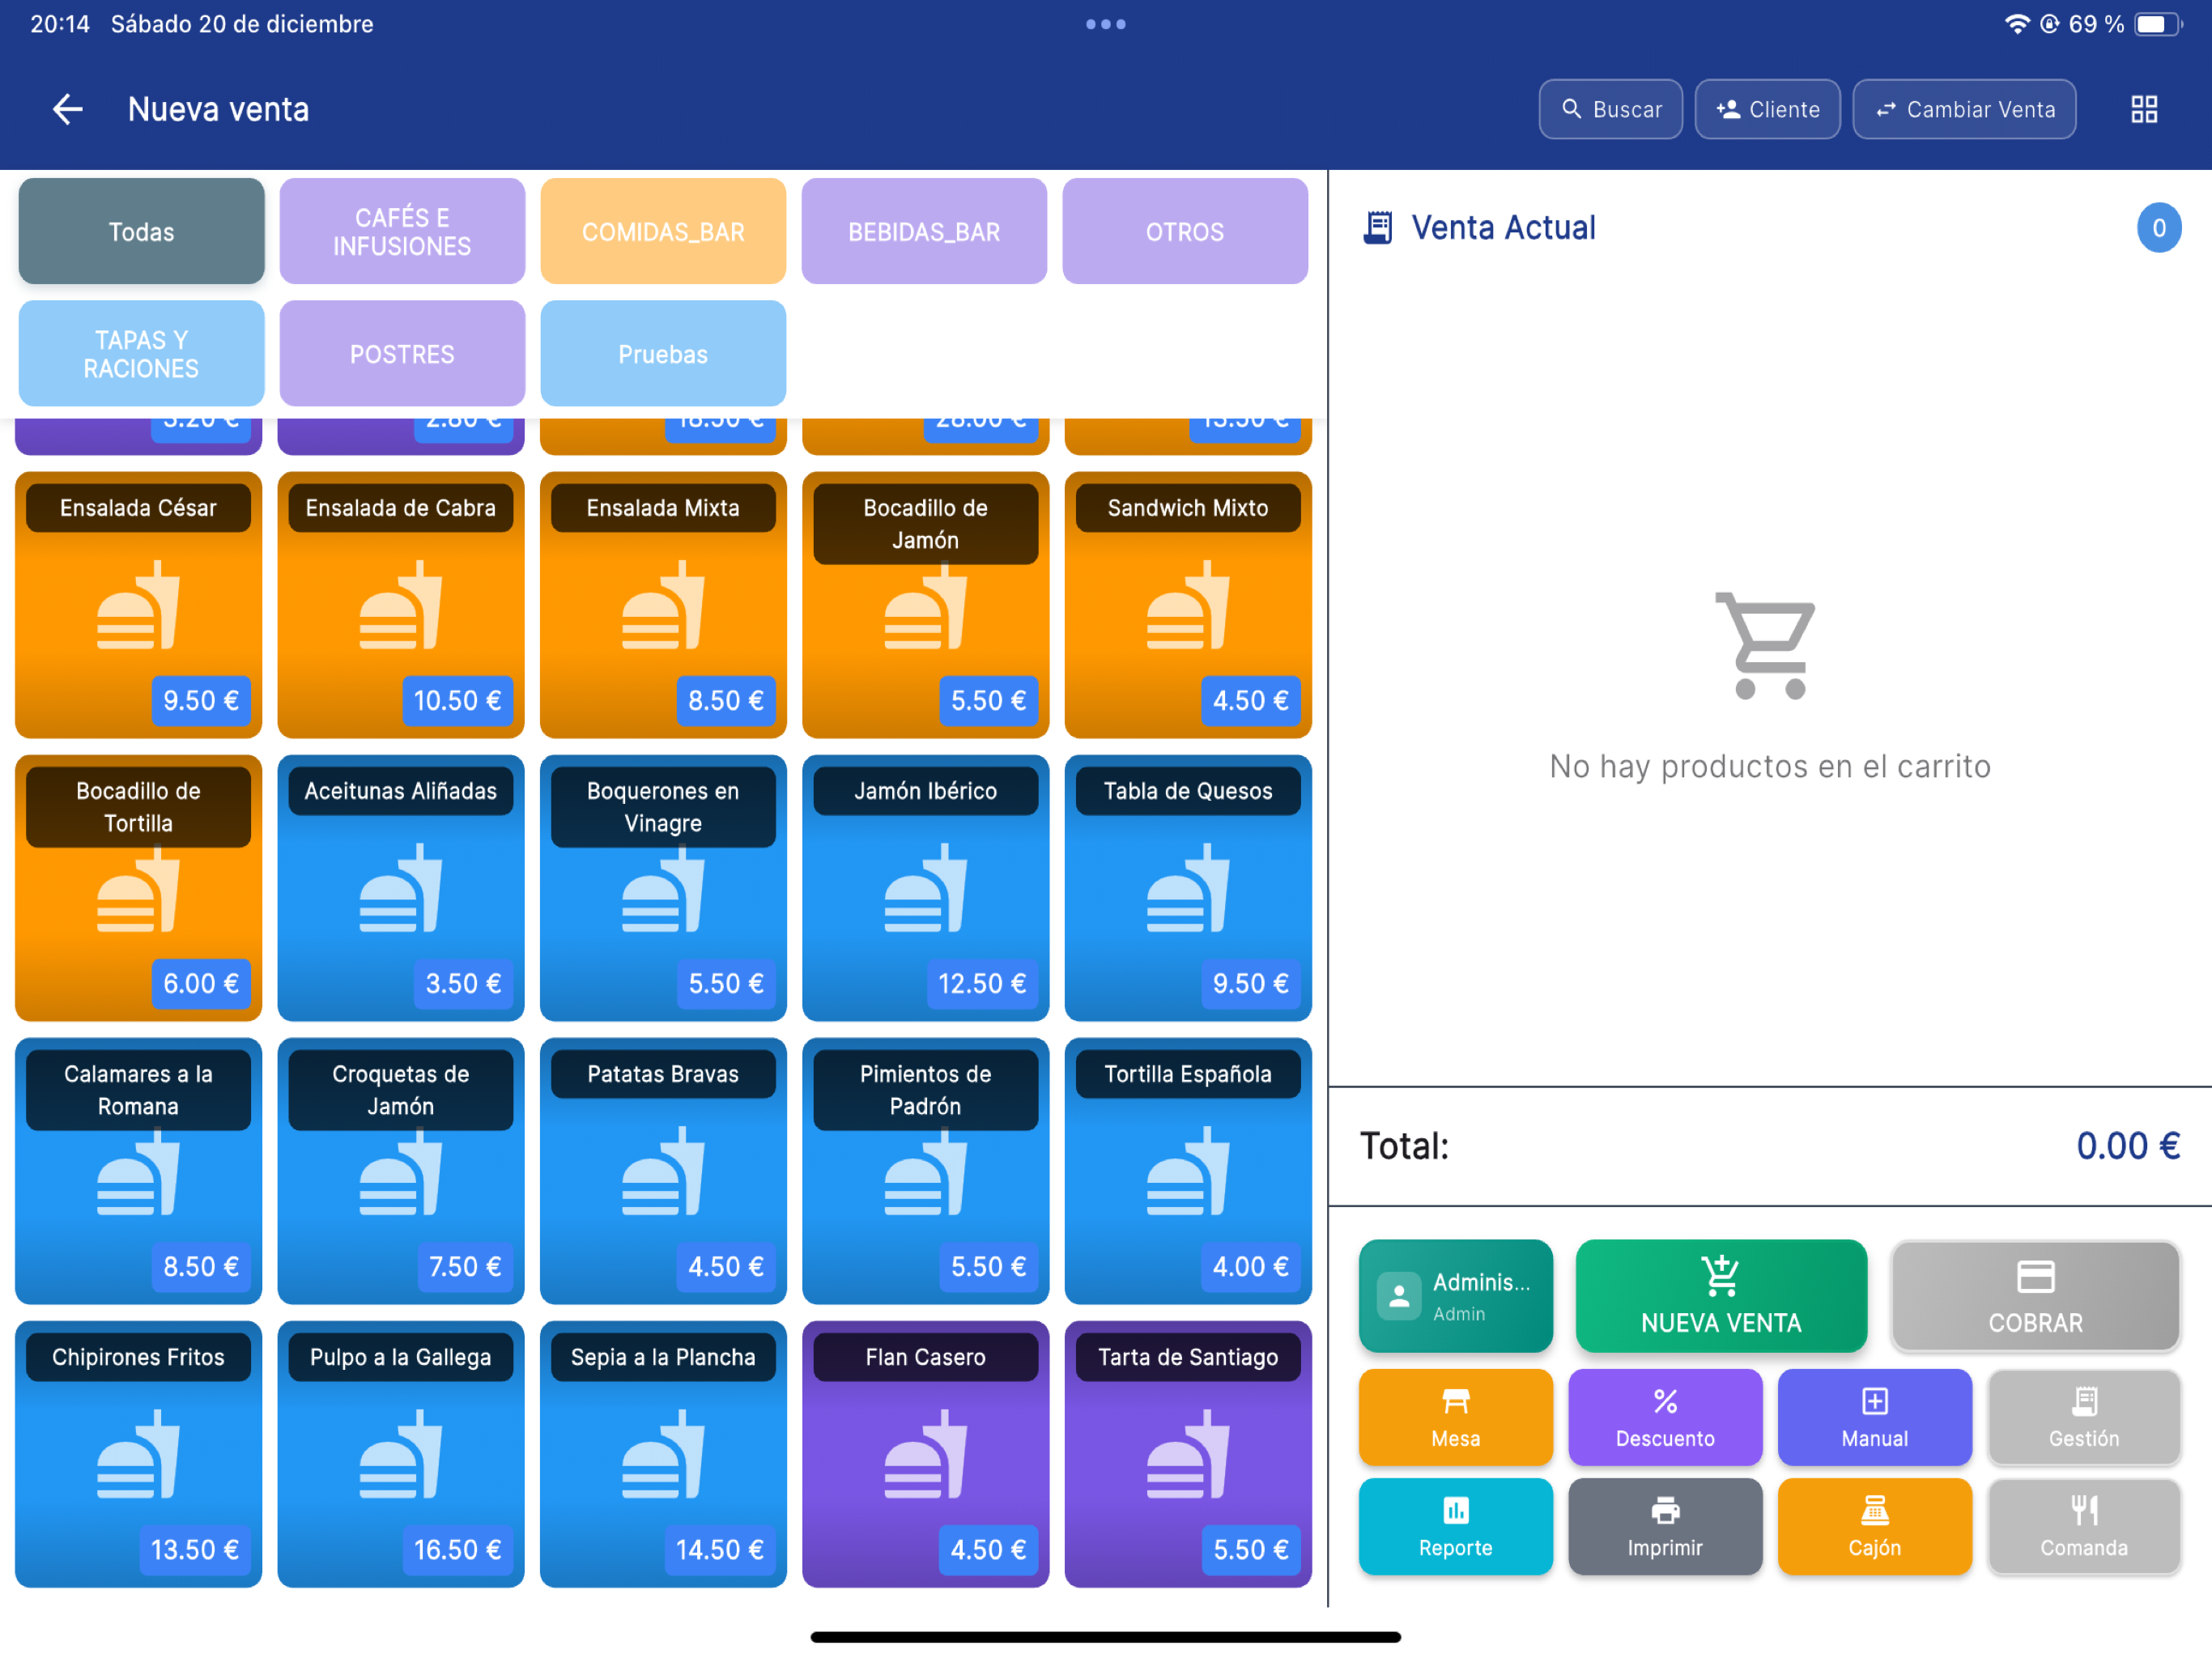Screen dimensions: 2212x1658
Task: Add Sandwich Mixto product
Action: coord(1188,605)
